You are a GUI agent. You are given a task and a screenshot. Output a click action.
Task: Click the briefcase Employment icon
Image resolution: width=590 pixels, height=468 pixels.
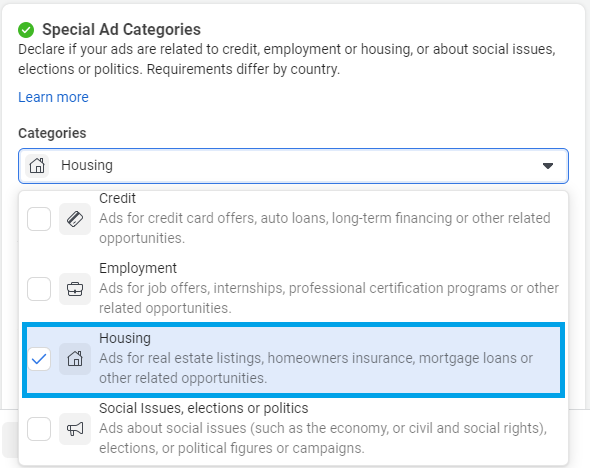click(75, 289)
